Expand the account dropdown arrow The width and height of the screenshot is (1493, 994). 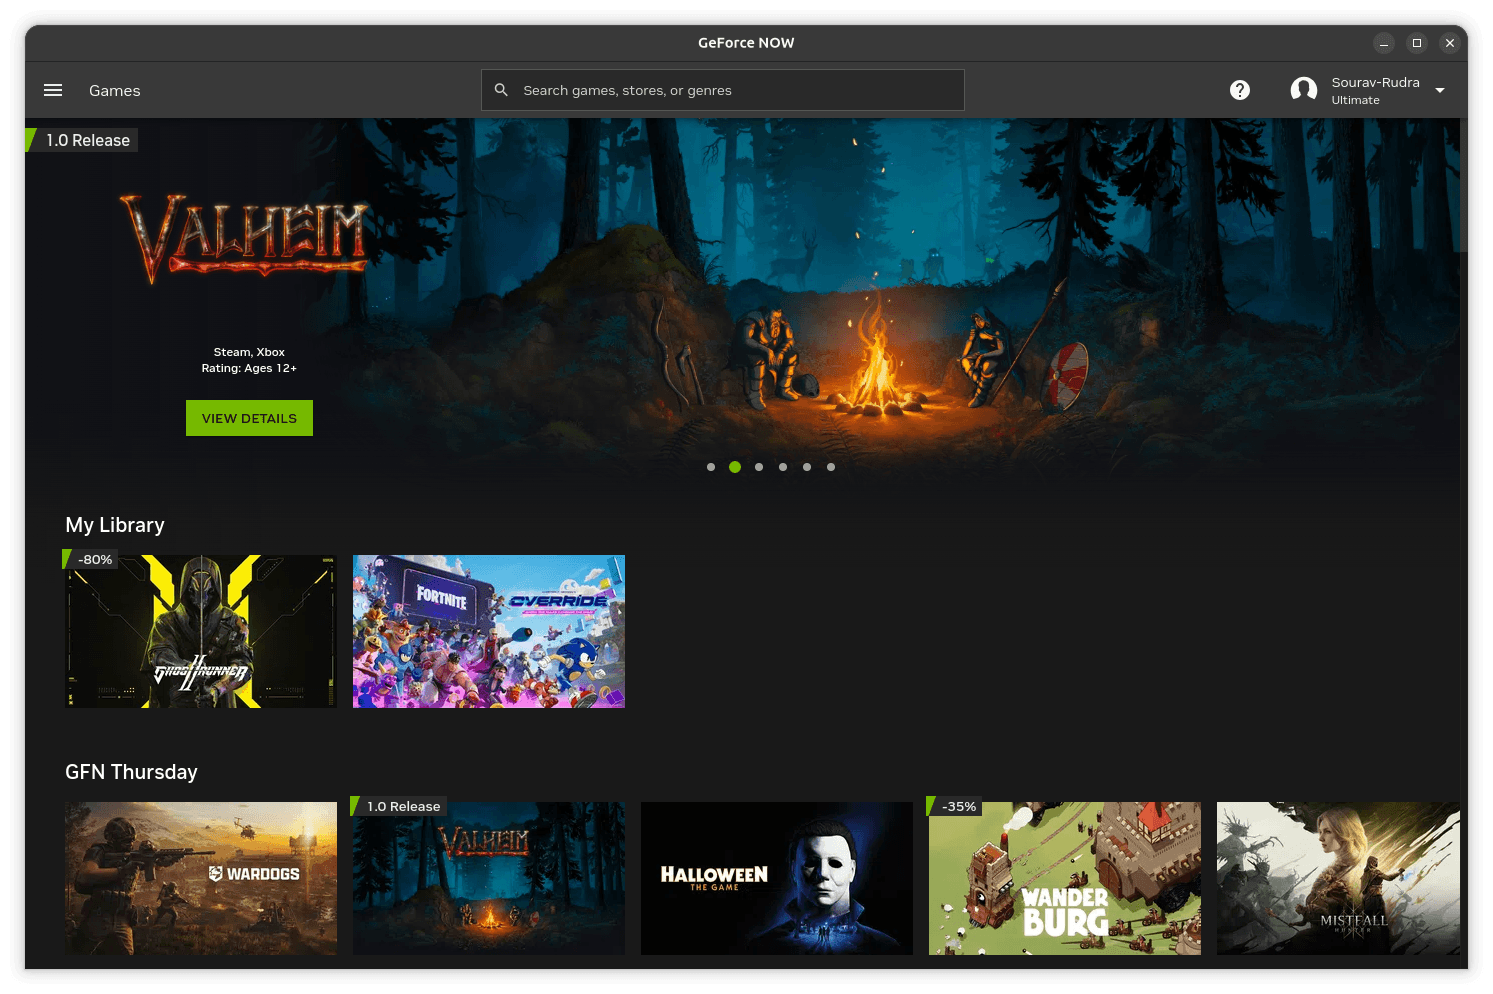1440,90
